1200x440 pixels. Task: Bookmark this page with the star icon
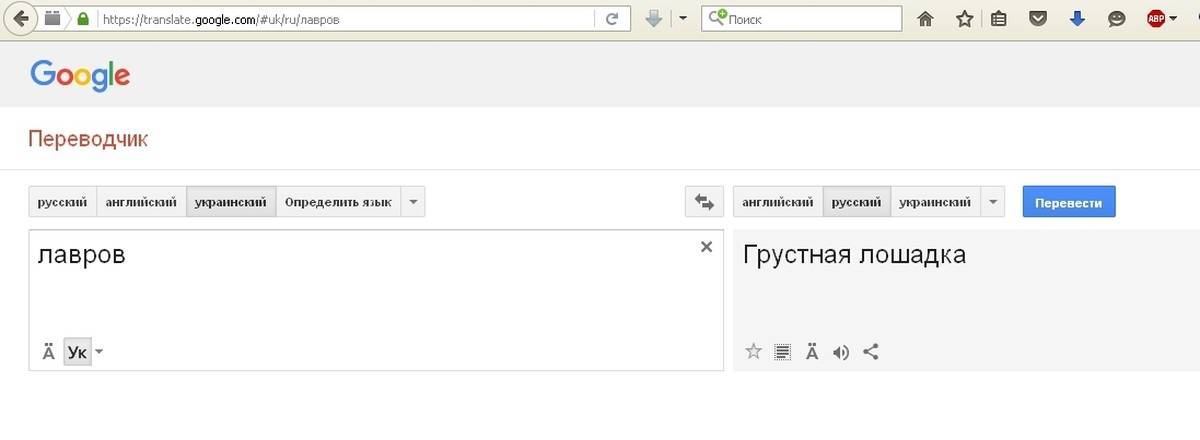coord(964,18)
